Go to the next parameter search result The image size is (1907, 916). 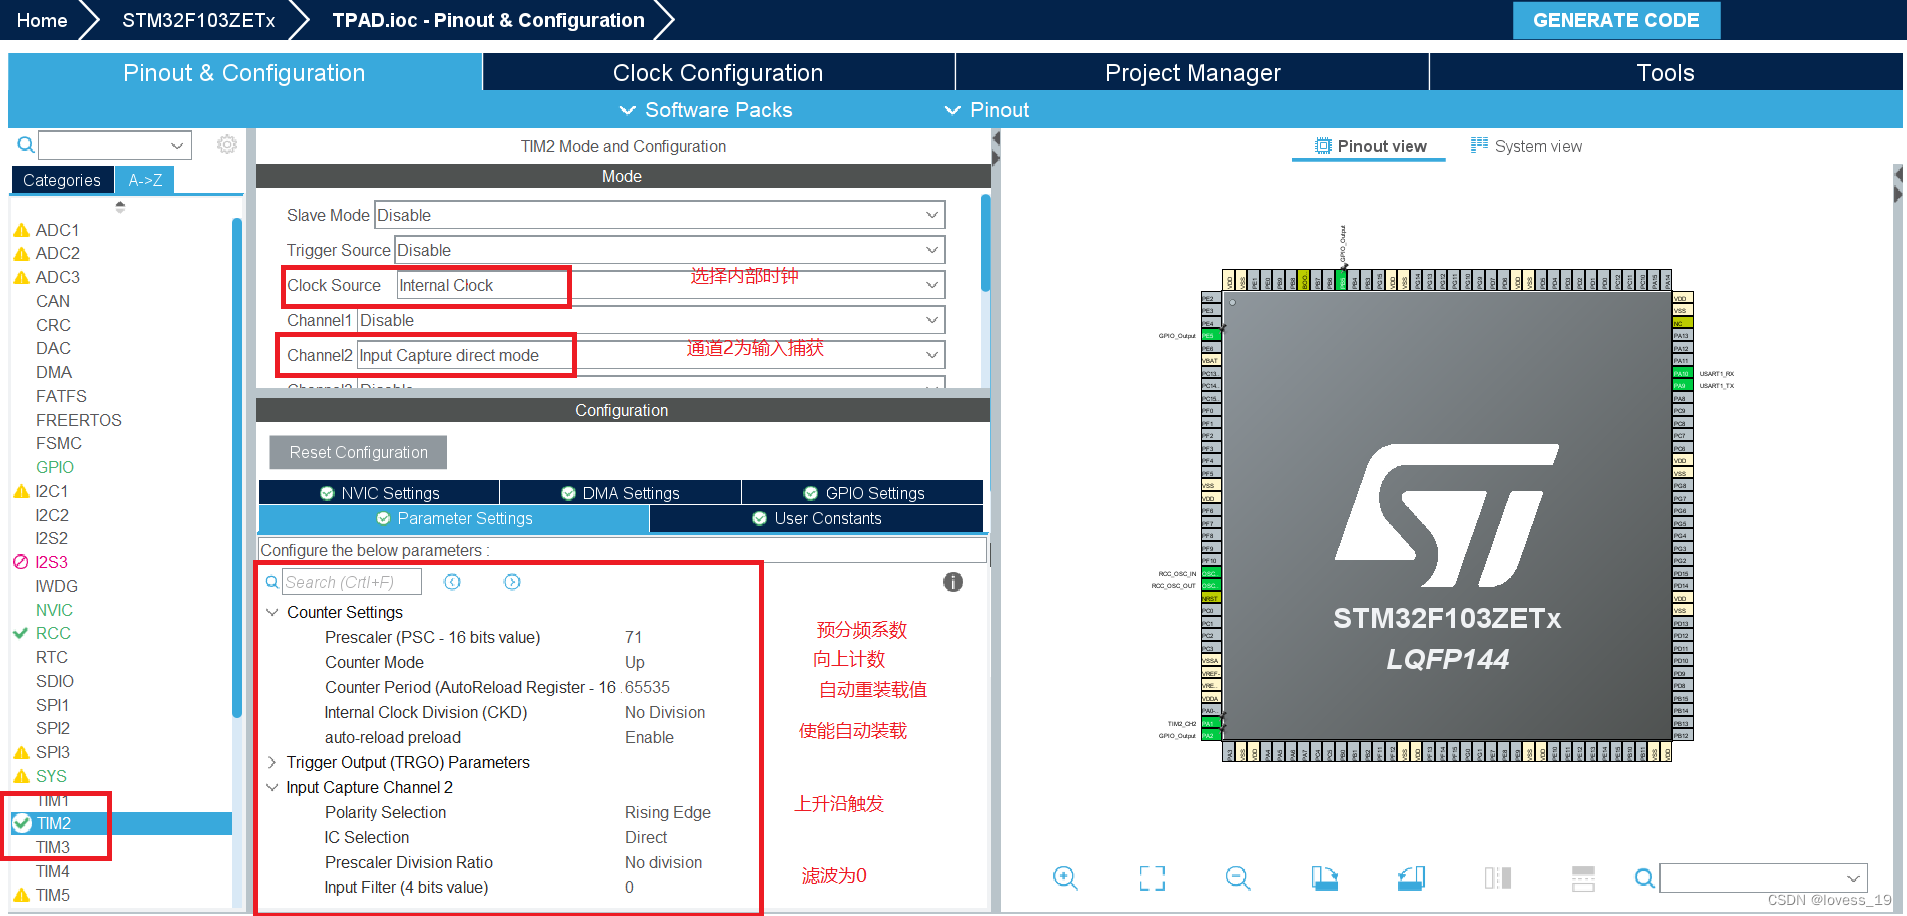click(512, 582)
